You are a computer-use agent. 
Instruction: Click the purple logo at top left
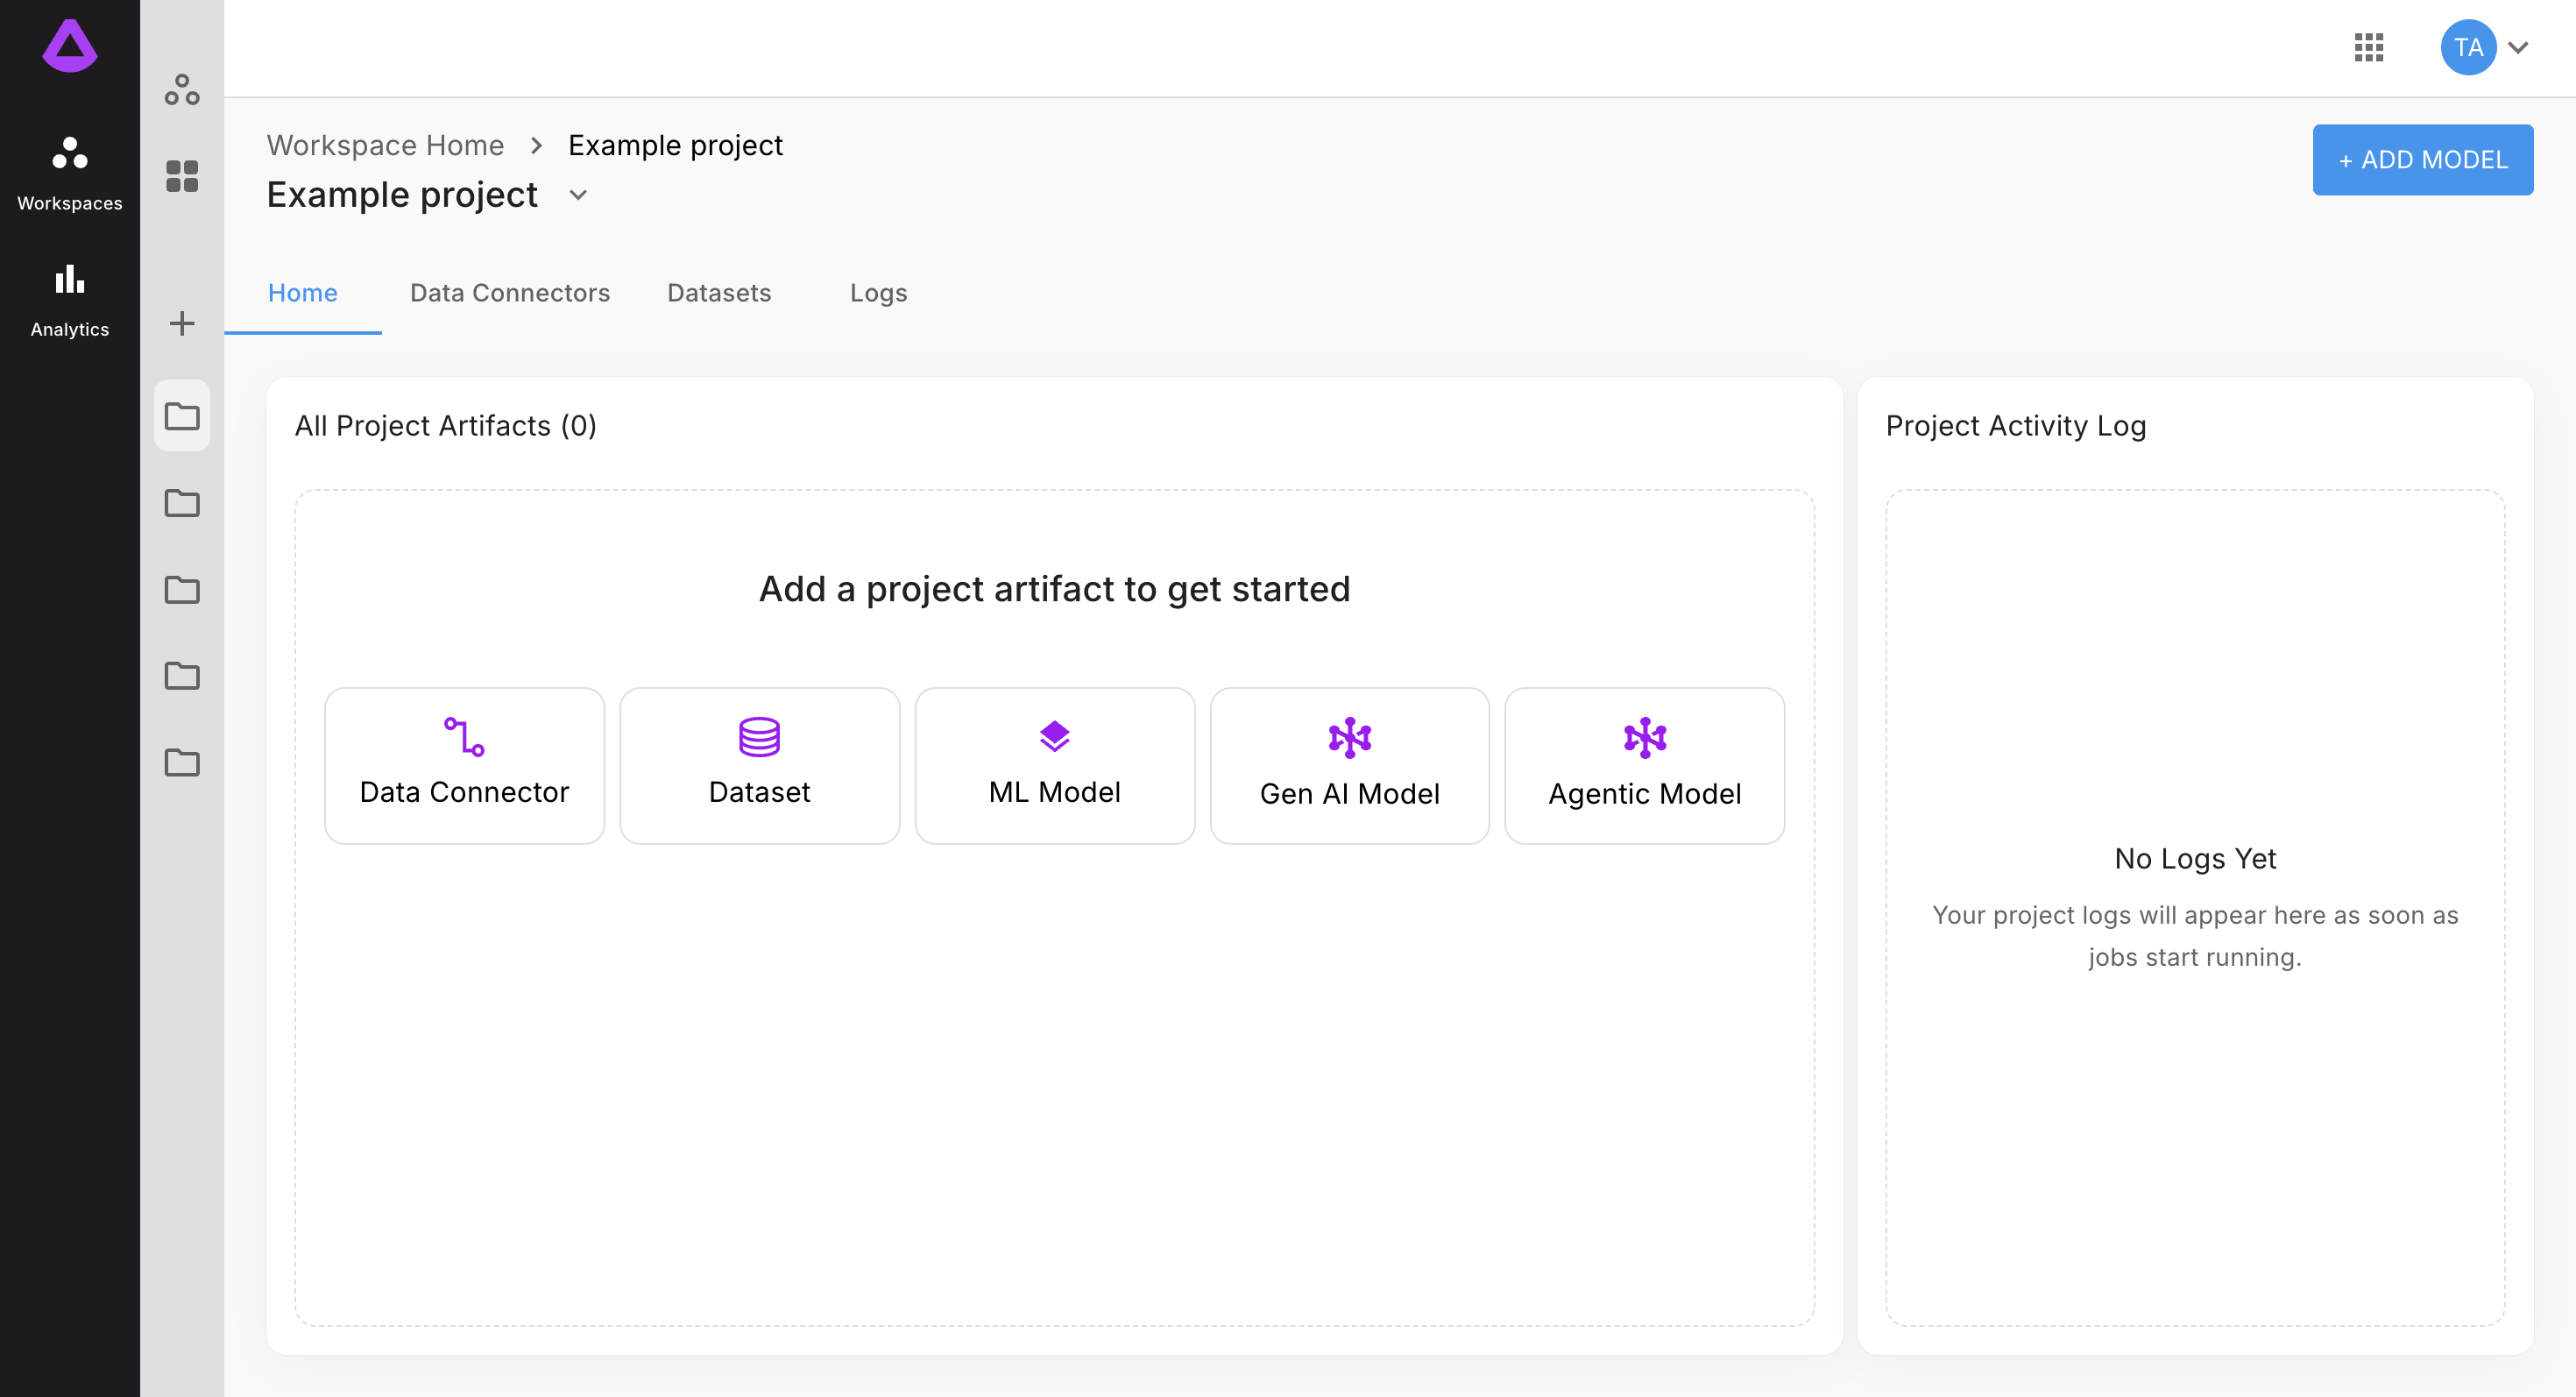69,47
